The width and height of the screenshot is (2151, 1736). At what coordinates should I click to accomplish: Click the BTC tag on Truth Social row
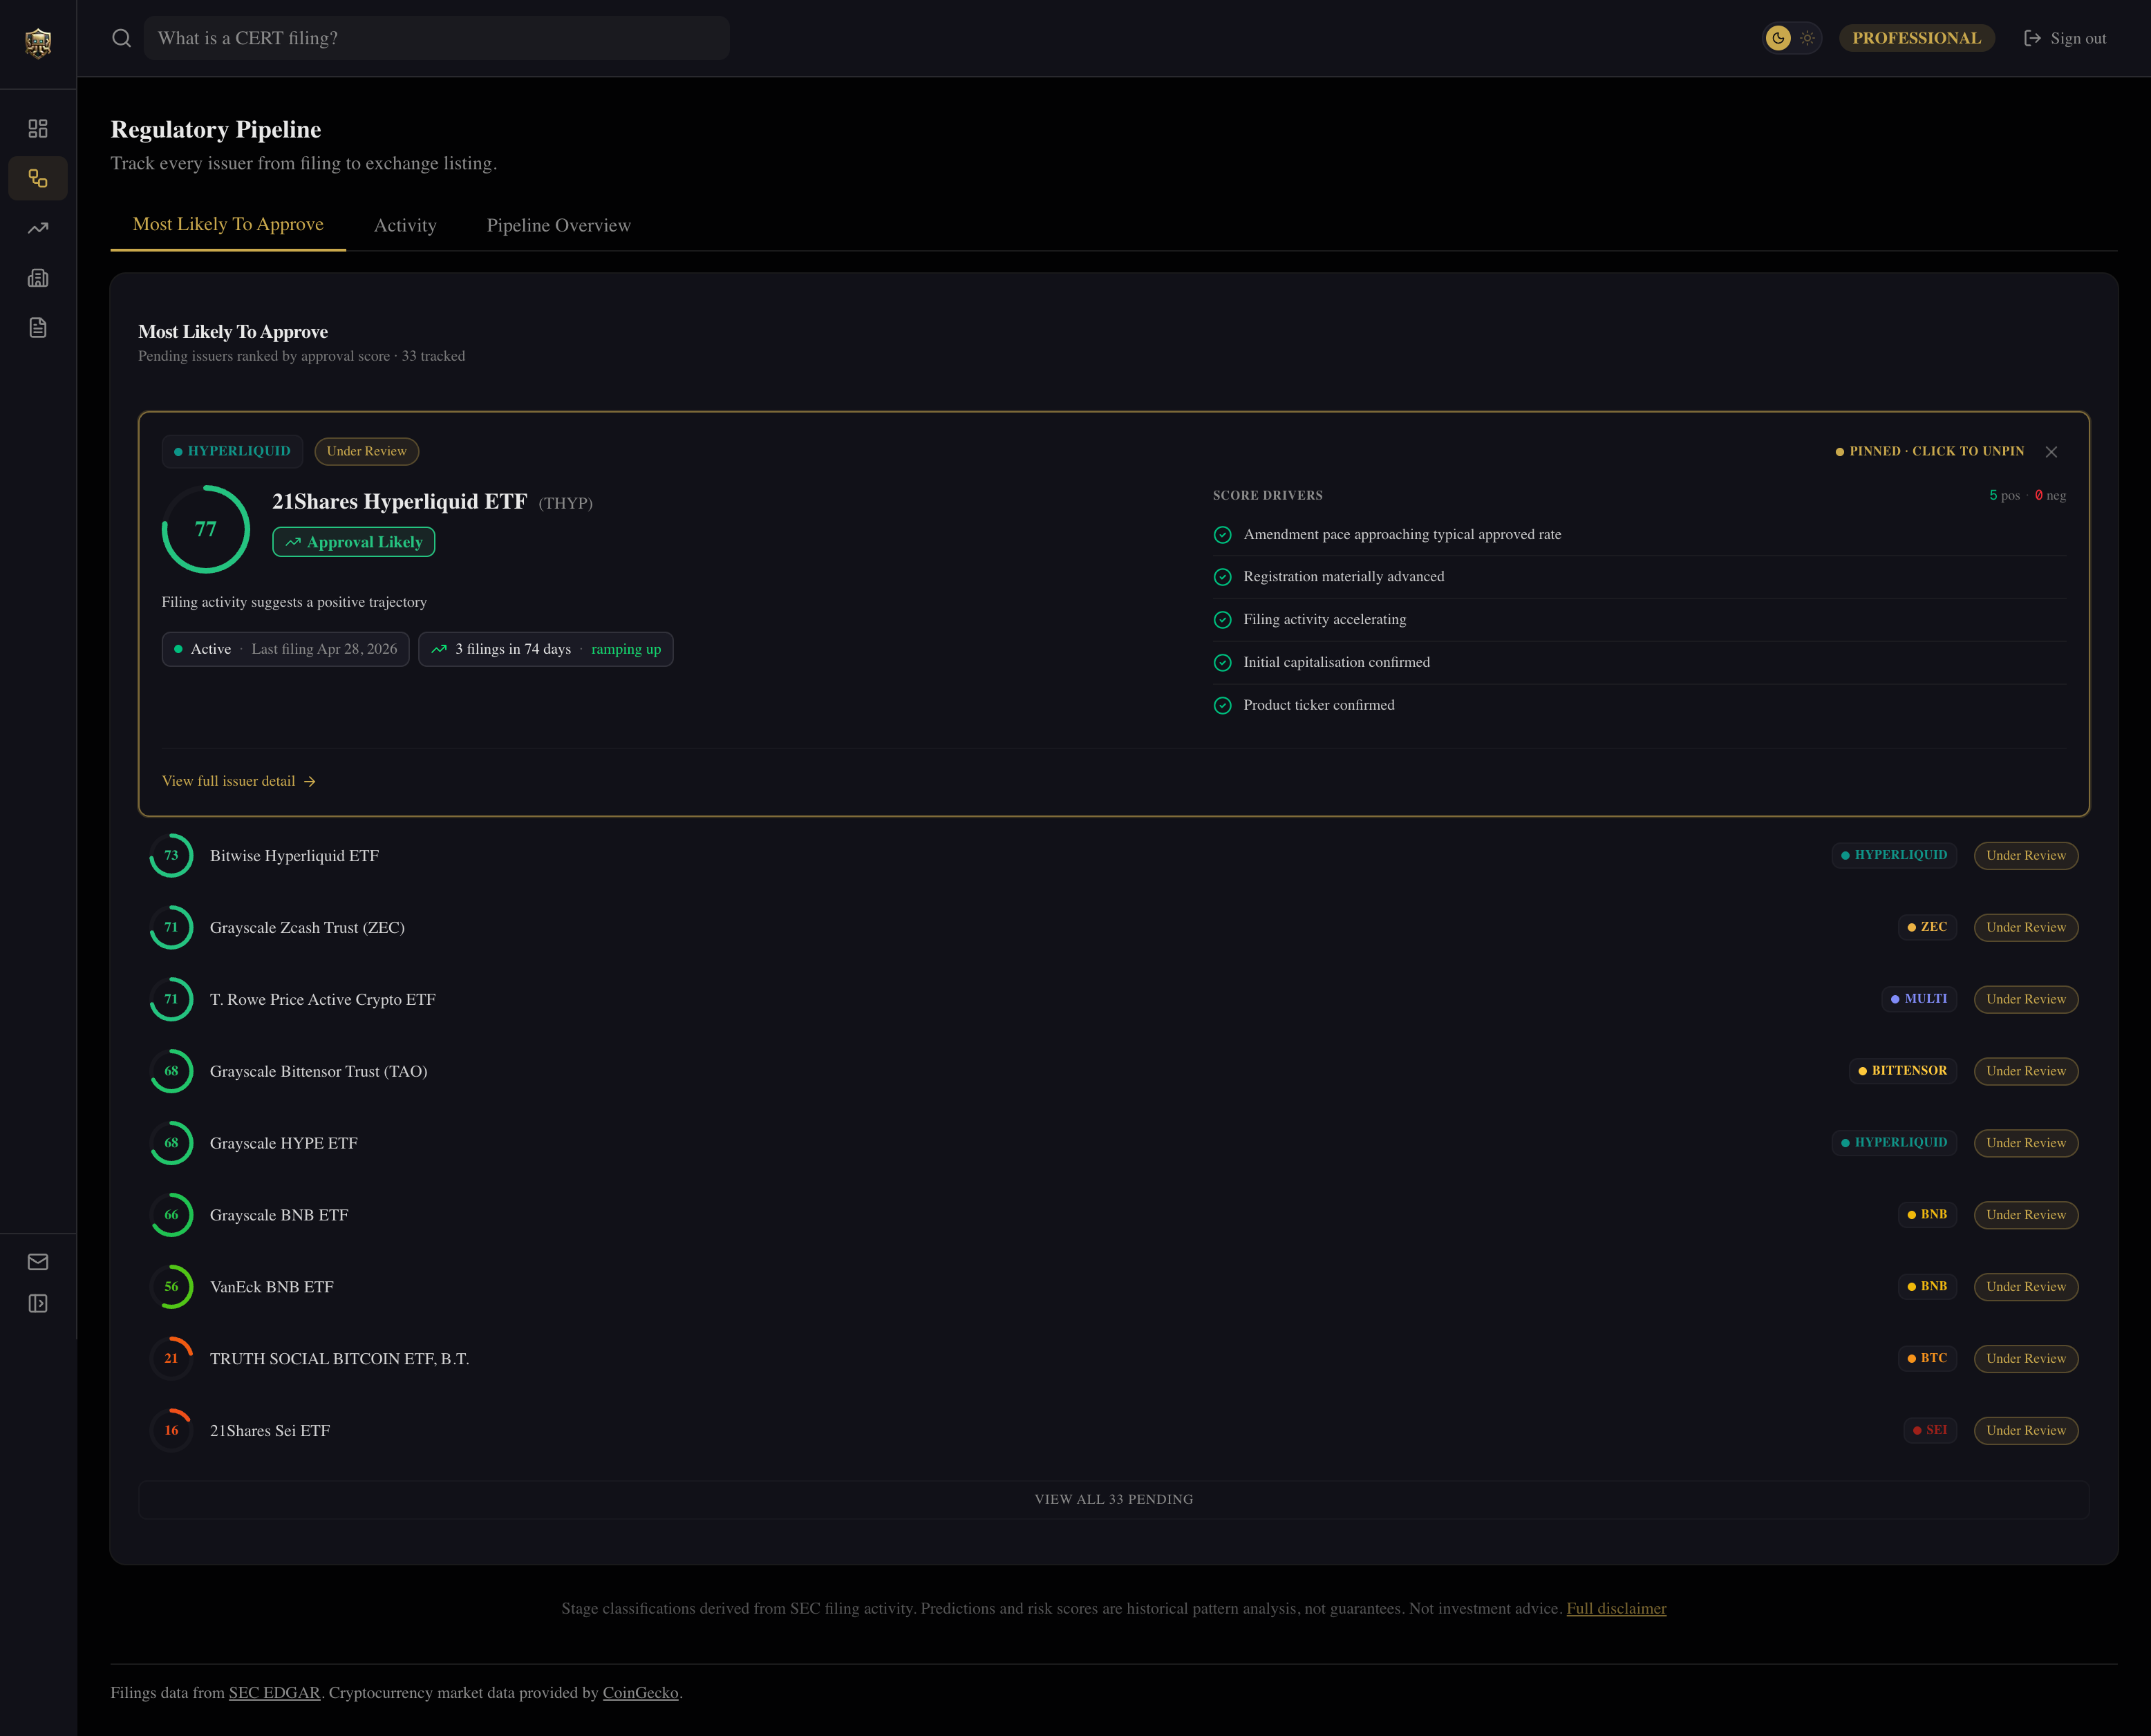pos(1927,1358)
